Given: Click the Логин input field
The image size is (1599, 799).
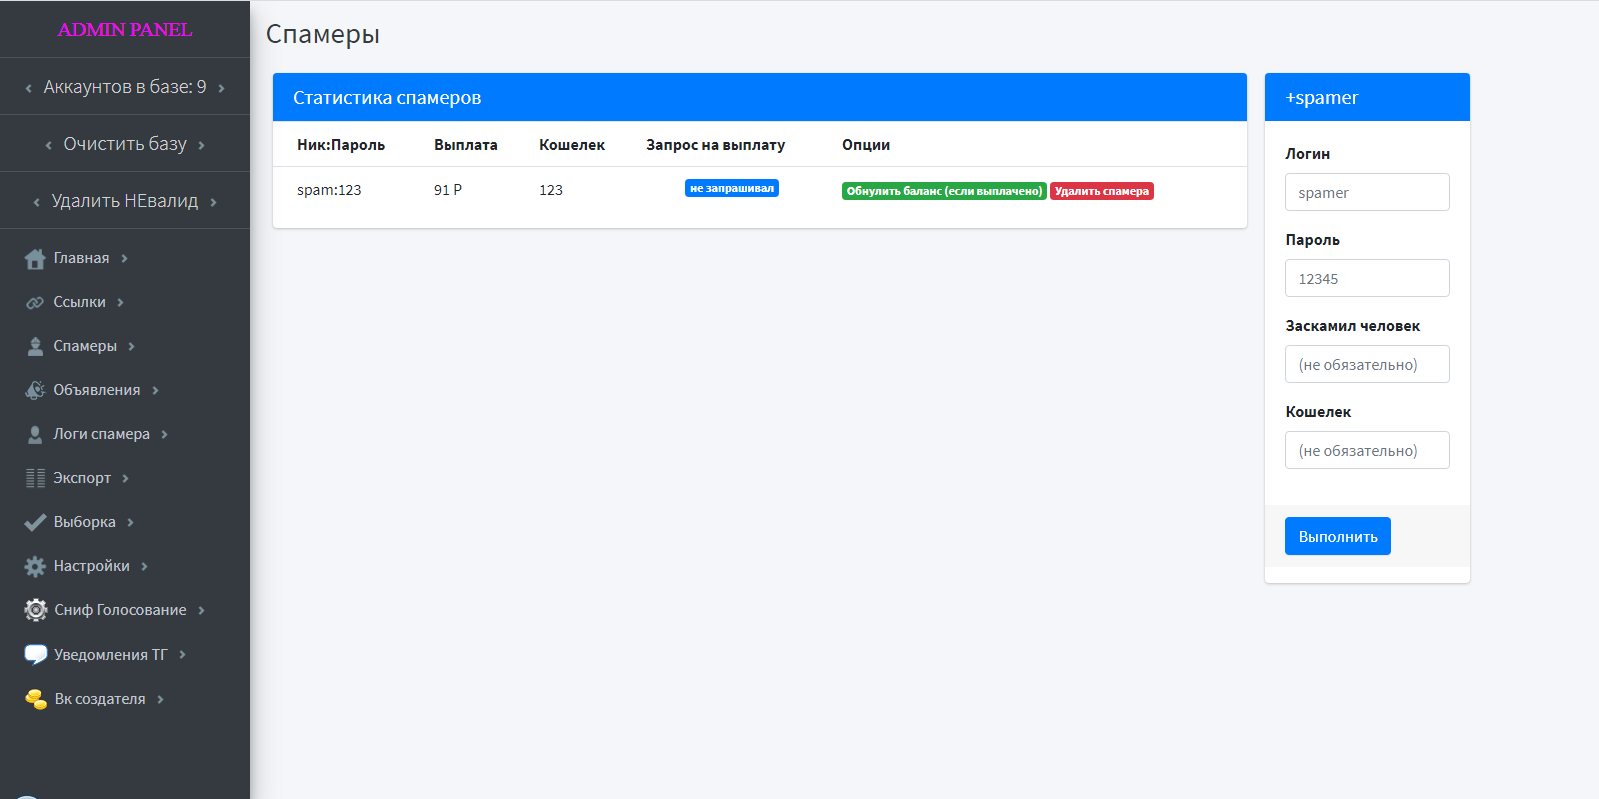Looking at the screenshot, I should (x=1366, y=192).
